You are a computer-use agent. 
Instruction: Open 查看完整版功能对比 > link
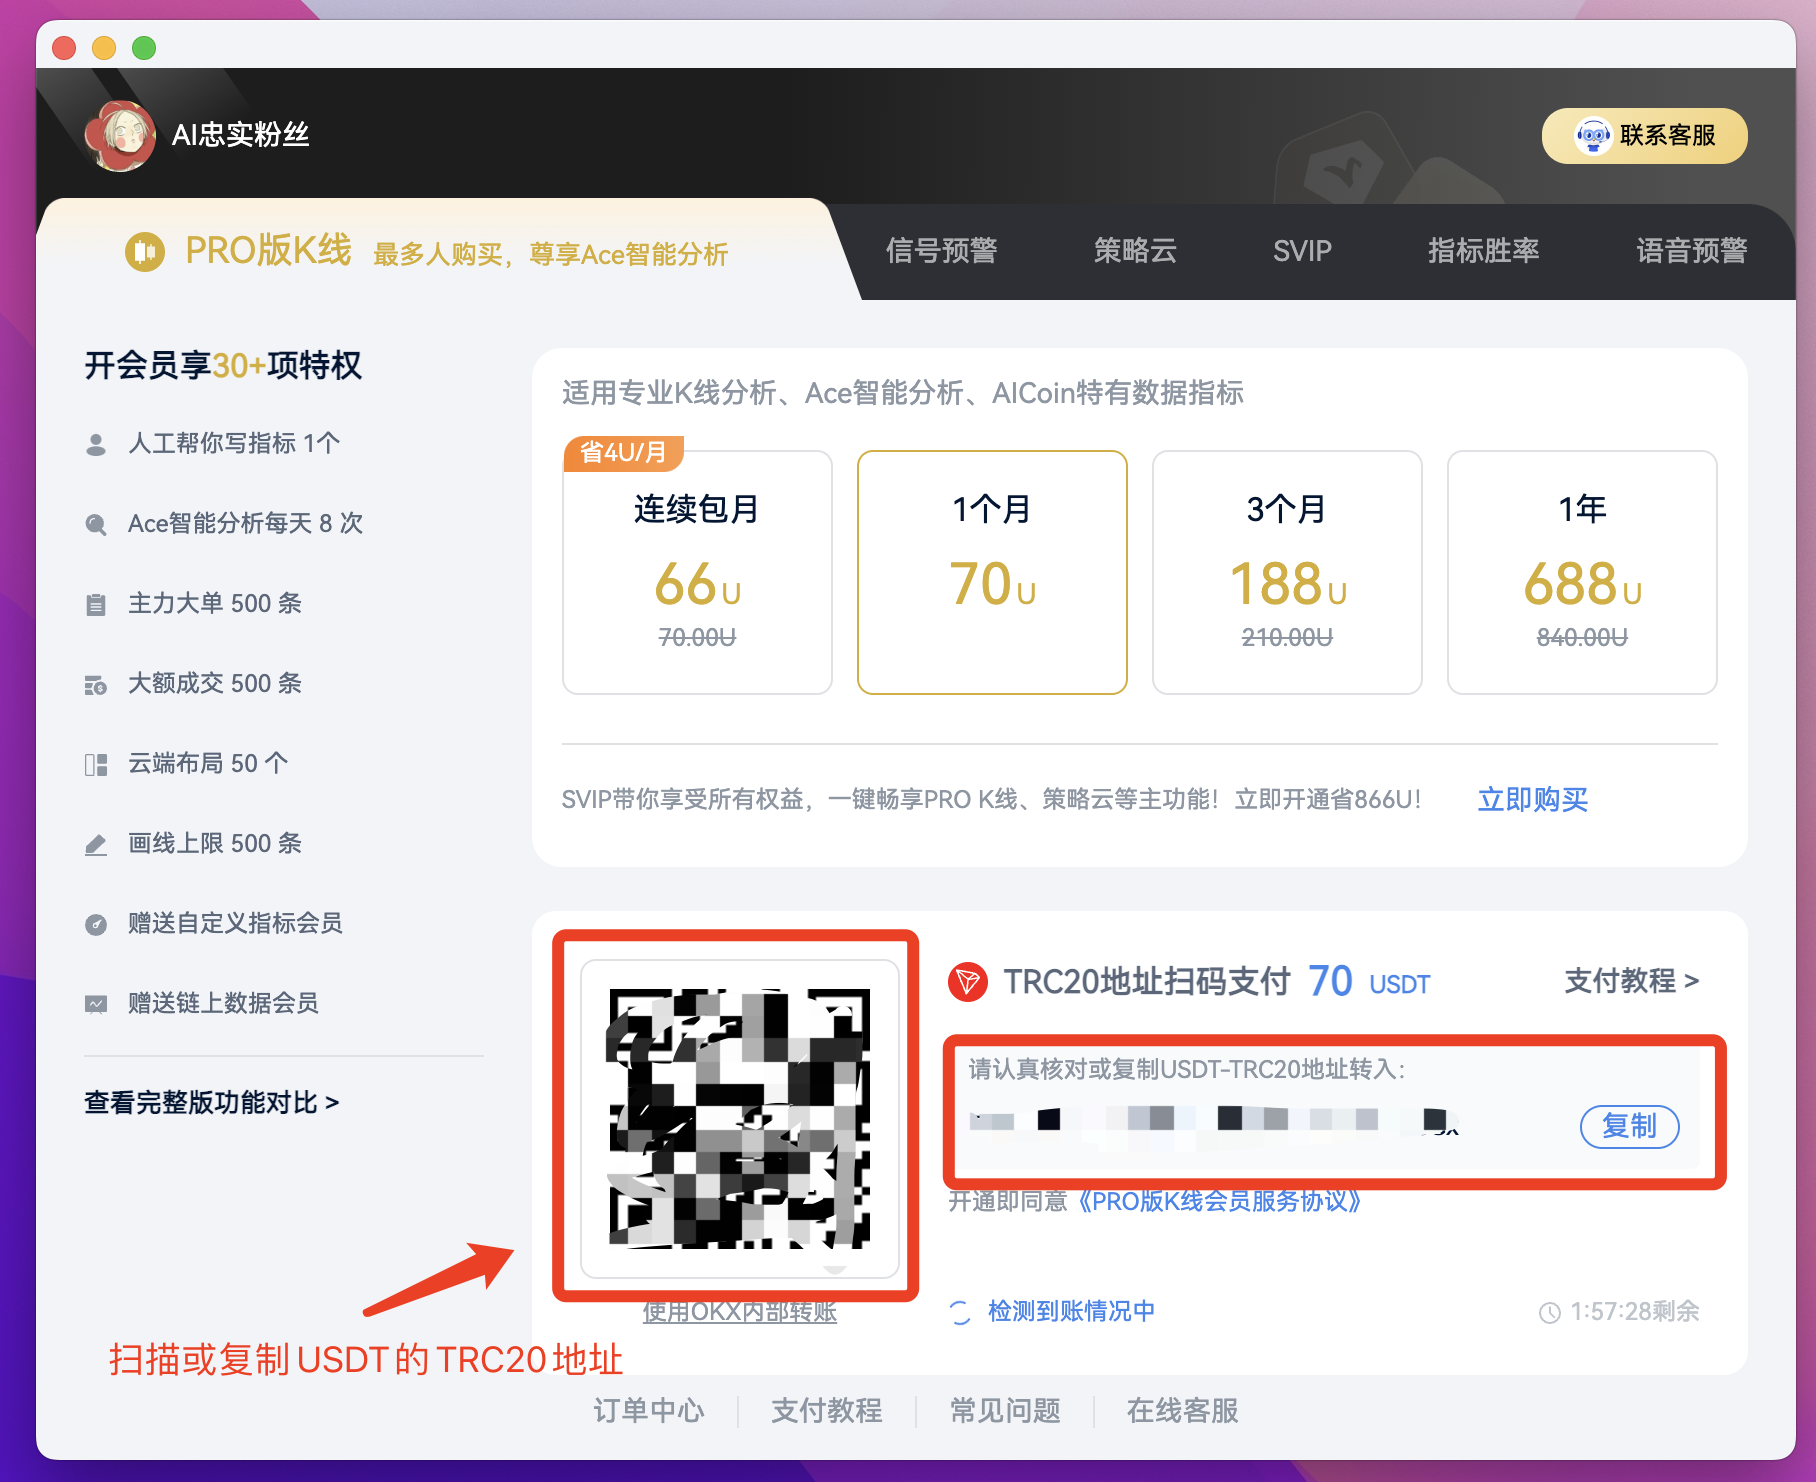click(x=212, y=1102)
